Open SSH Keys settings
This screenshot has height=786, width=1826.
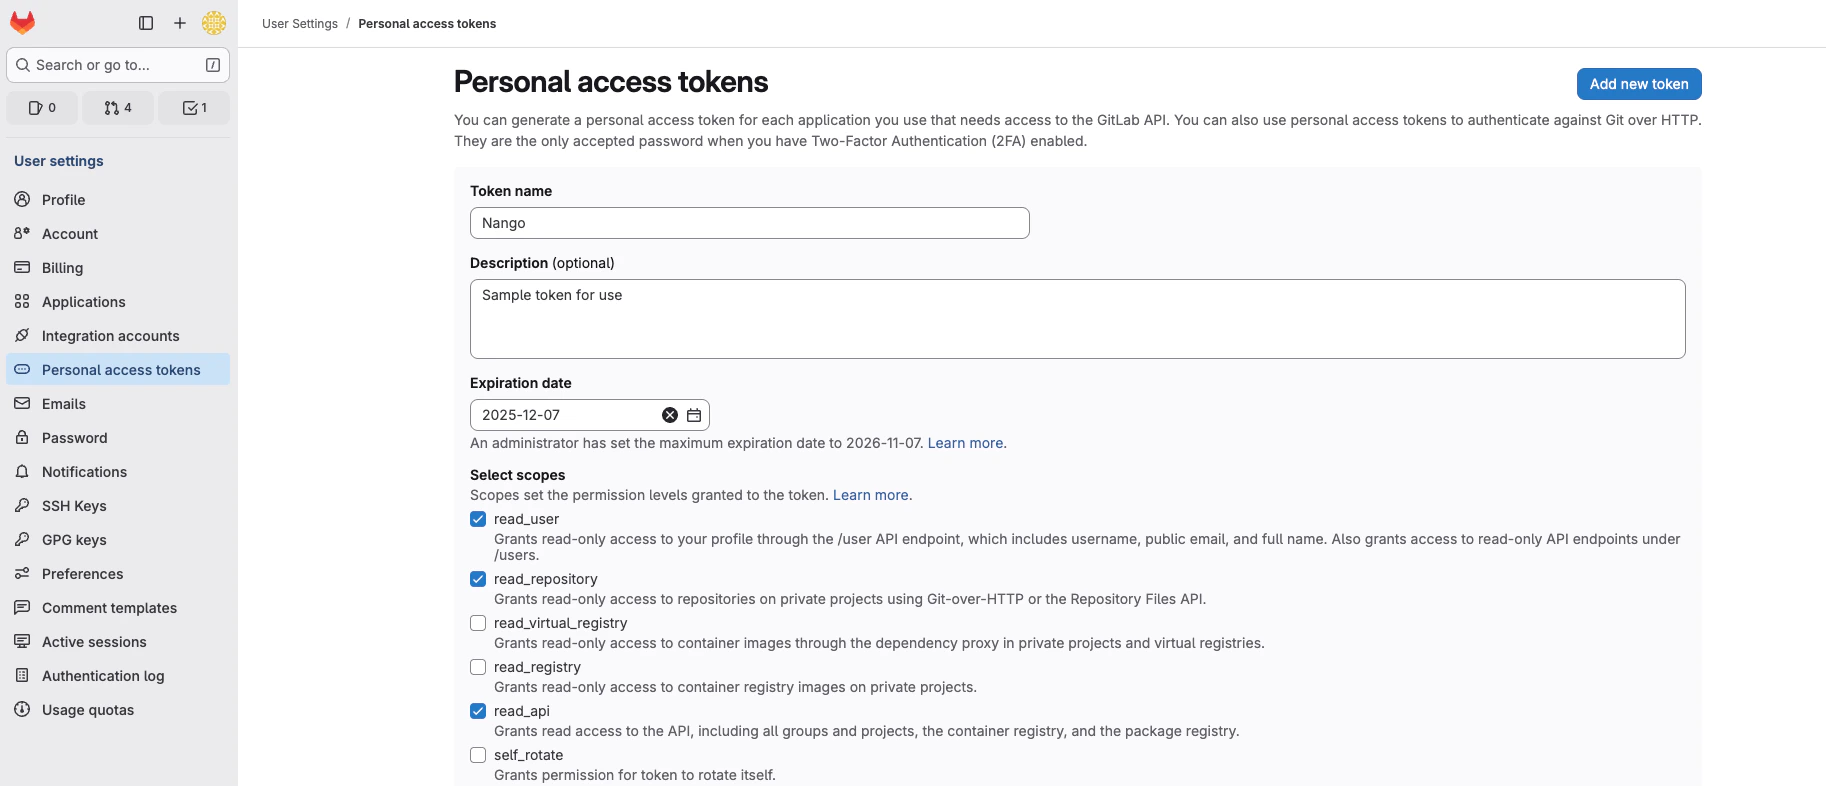click(x=74, y=506)
